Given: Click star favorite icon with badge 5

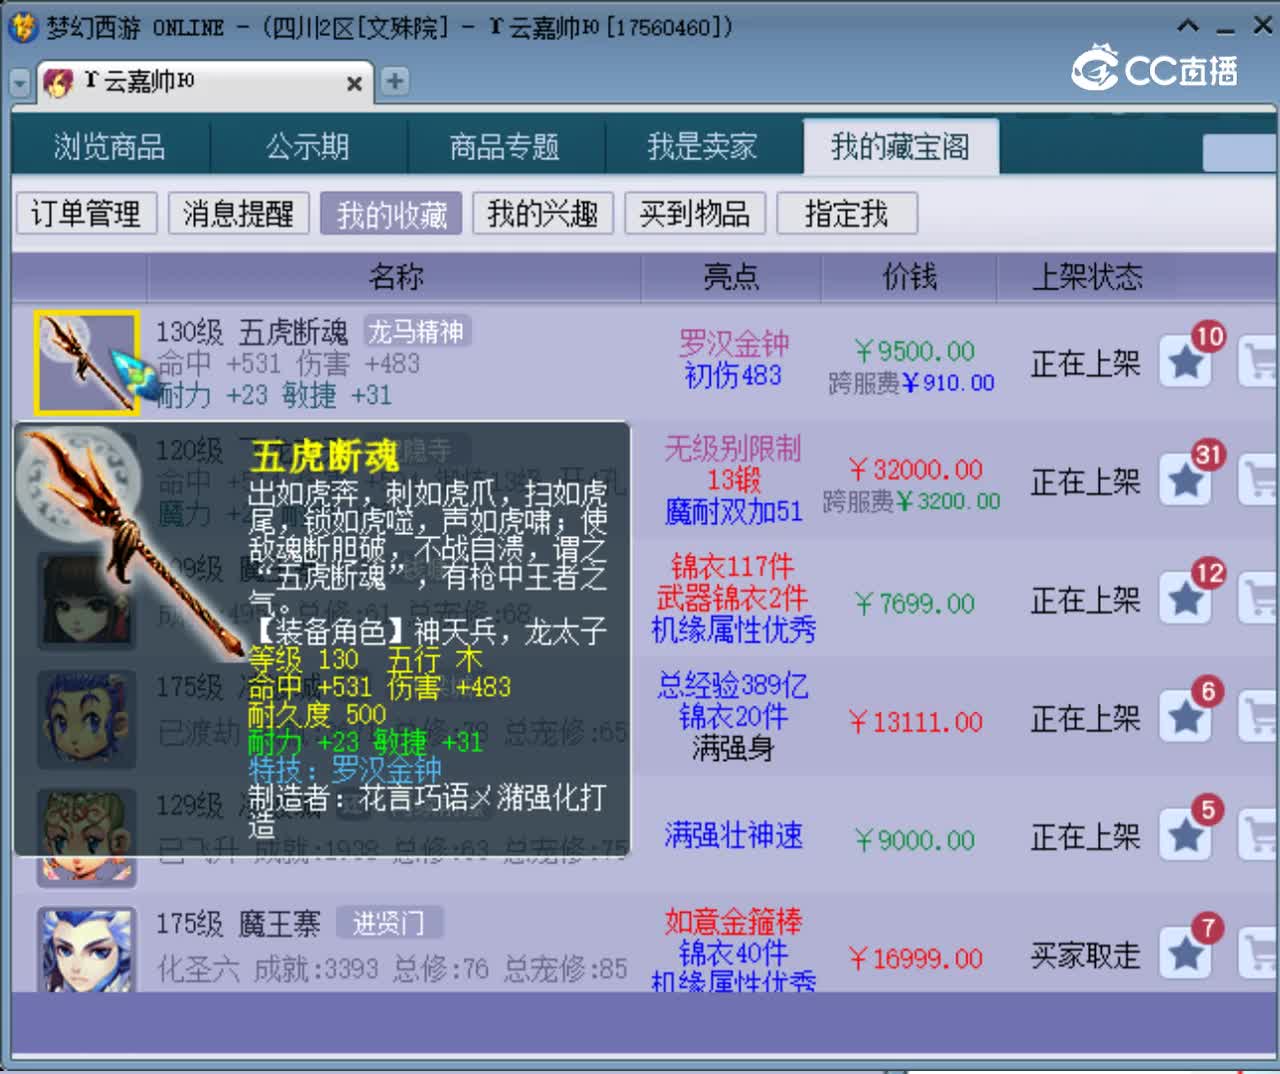Looking at the screenshot, I should tap(1186, 835).
